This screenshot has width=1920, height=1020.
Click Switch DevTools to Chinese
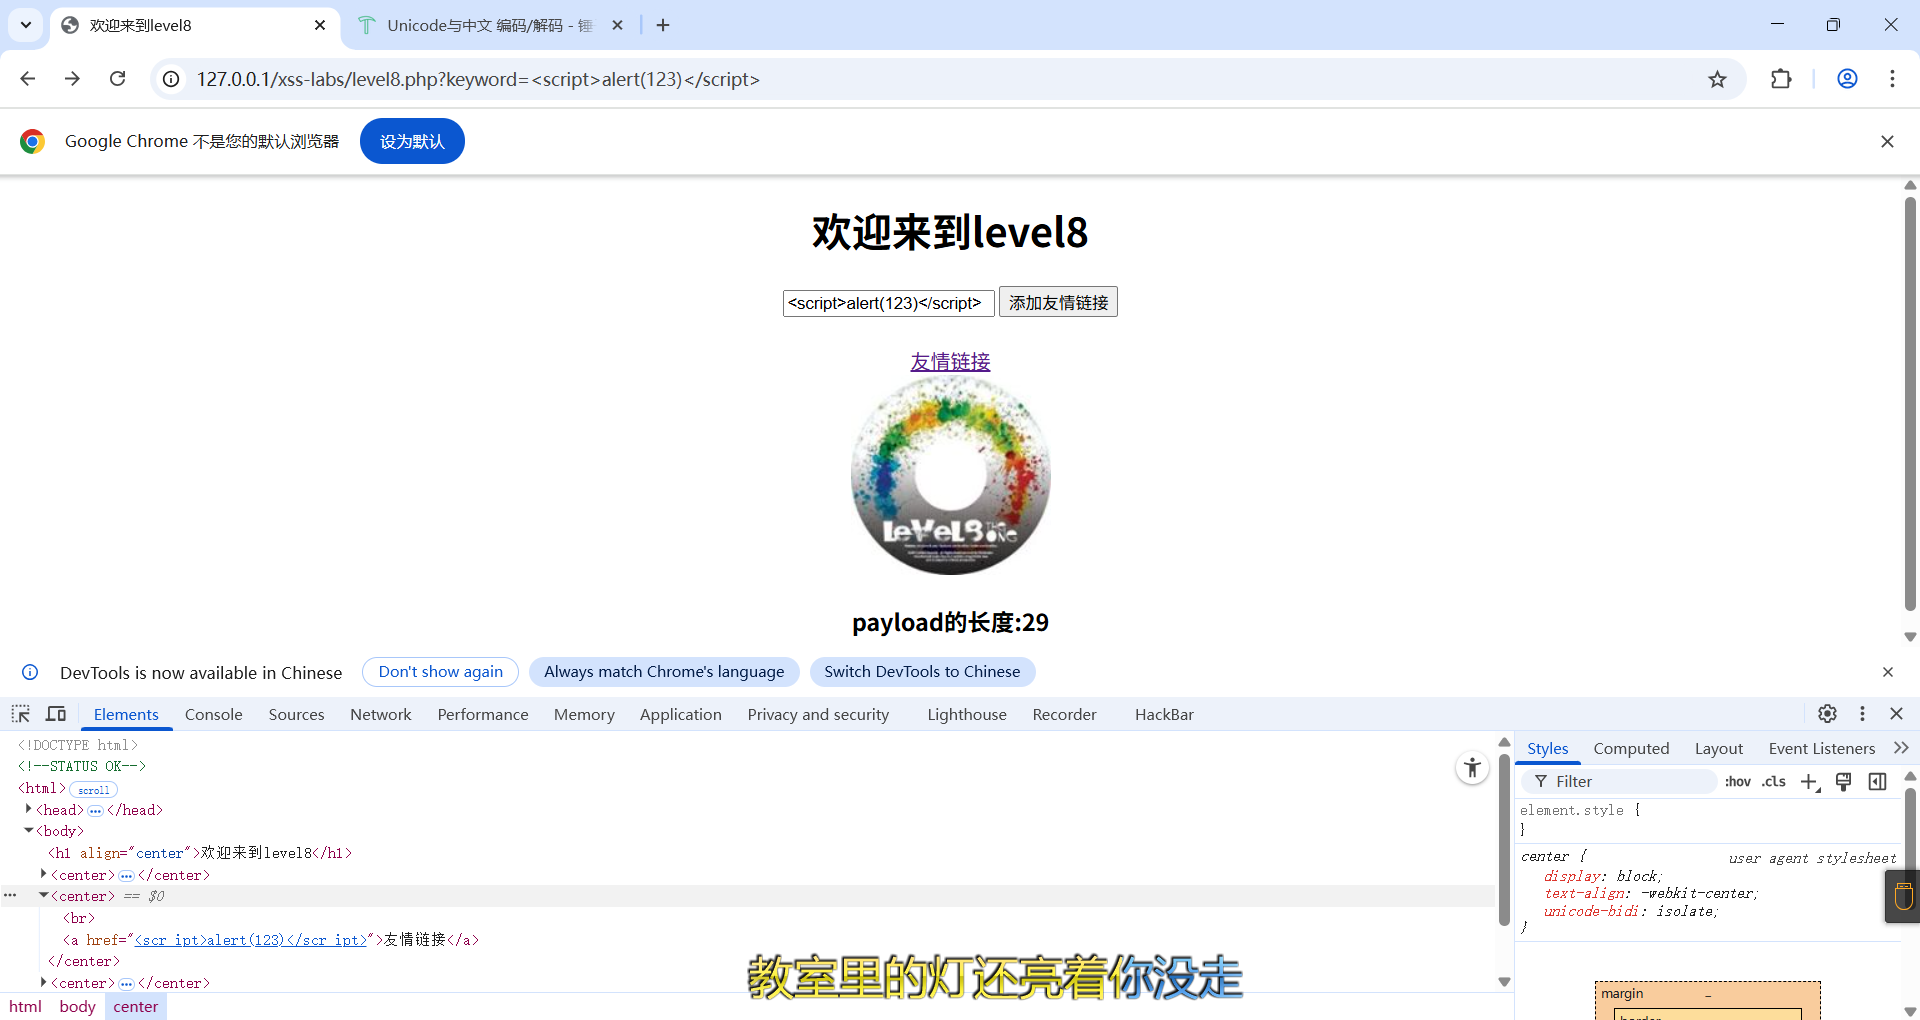coord(922,672)
